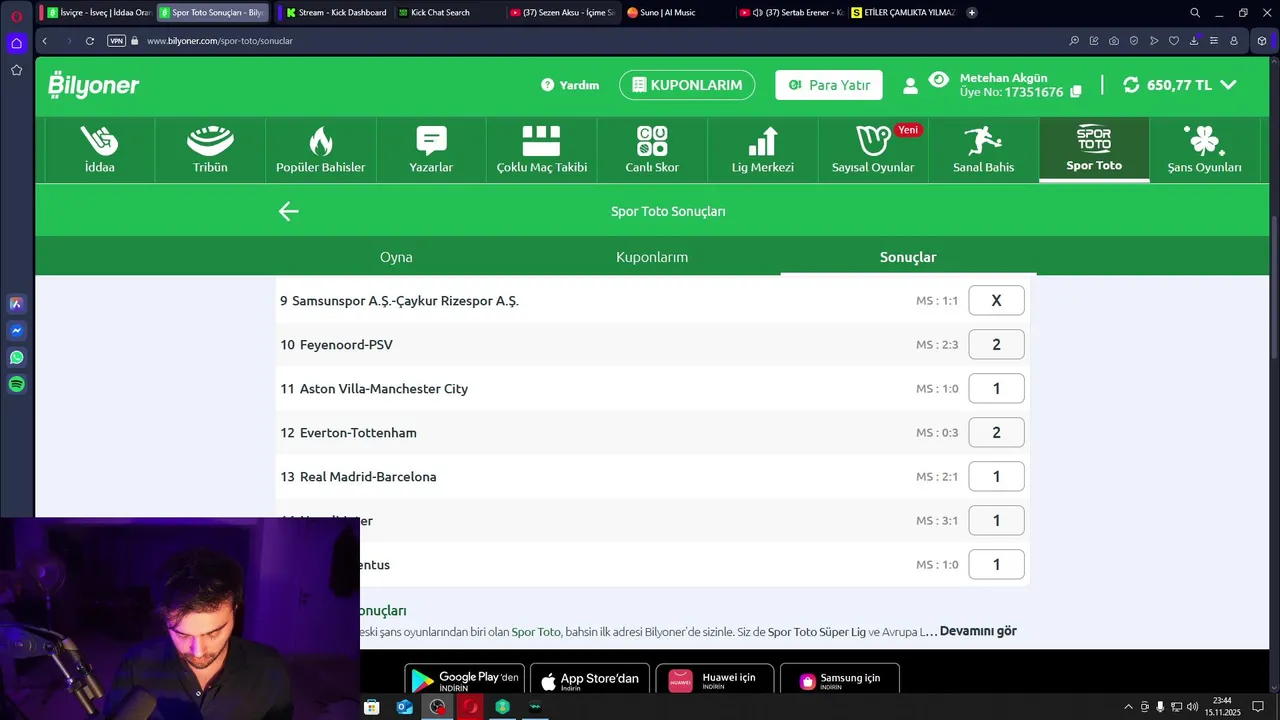Click result box for Everton-Tottenham
The image size is (1280, 720).
(x=996, y=433)
